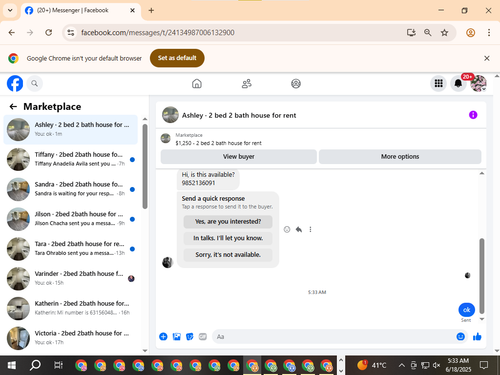Click the Set as default button
Screen dimensions: 500x375
(x=177, y=58)
